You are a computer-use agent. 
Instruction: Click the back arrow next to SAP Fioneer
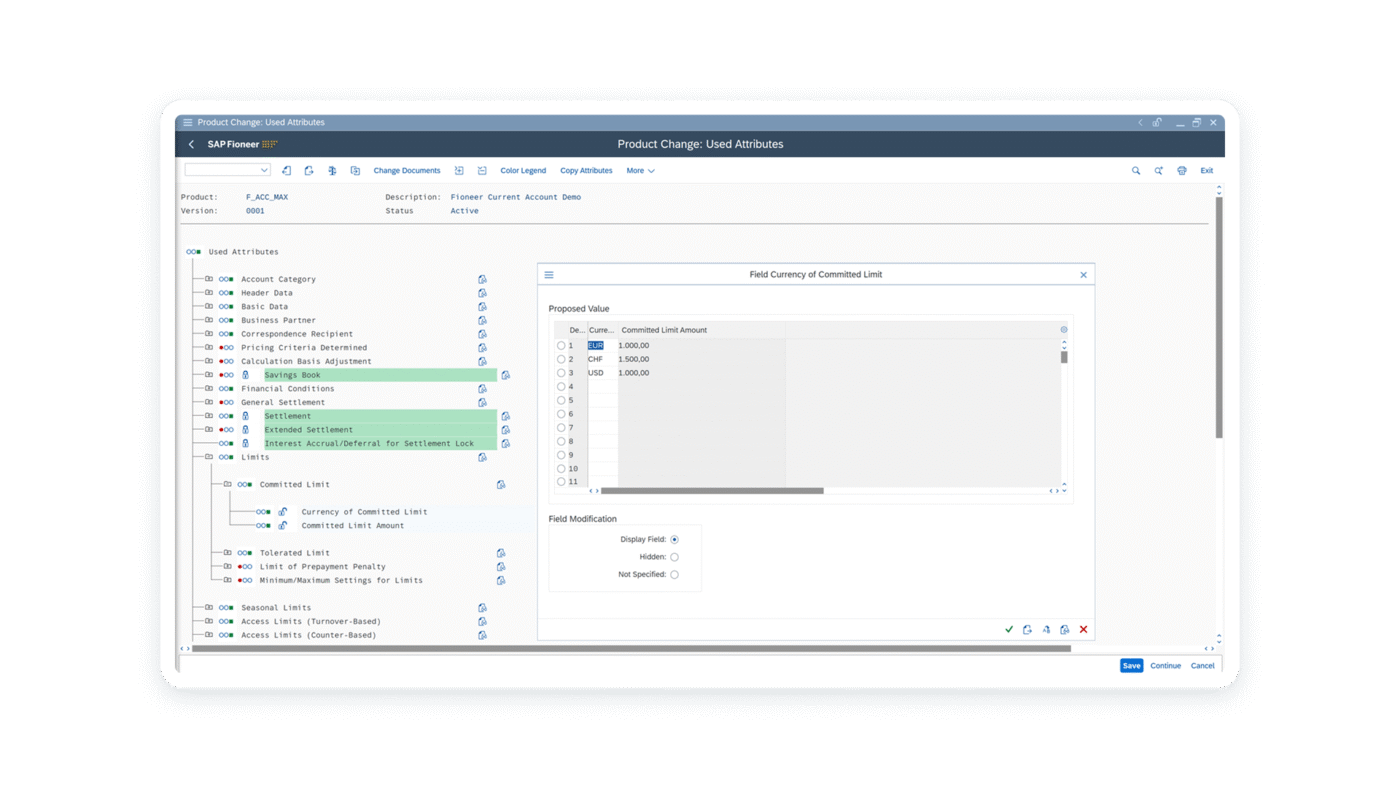pos(191,143)
